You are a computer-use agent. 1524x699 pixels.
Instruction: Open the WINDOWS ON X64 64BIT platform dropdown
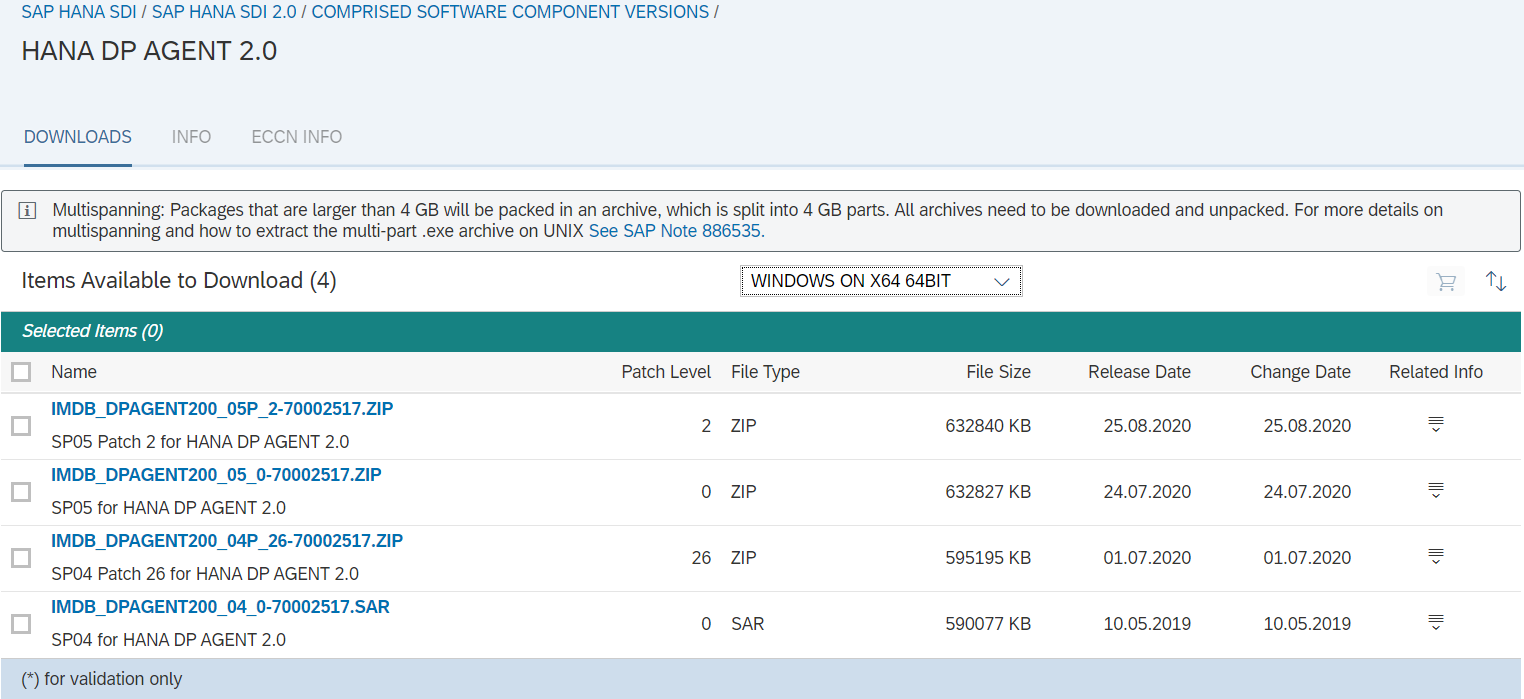[x=881, y=281]
